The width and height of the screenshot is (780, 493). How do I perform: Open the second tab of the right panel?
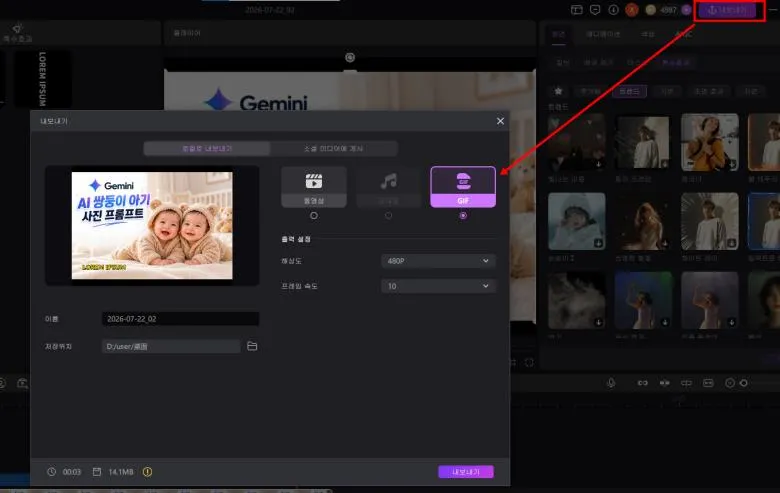click(602, 34)
